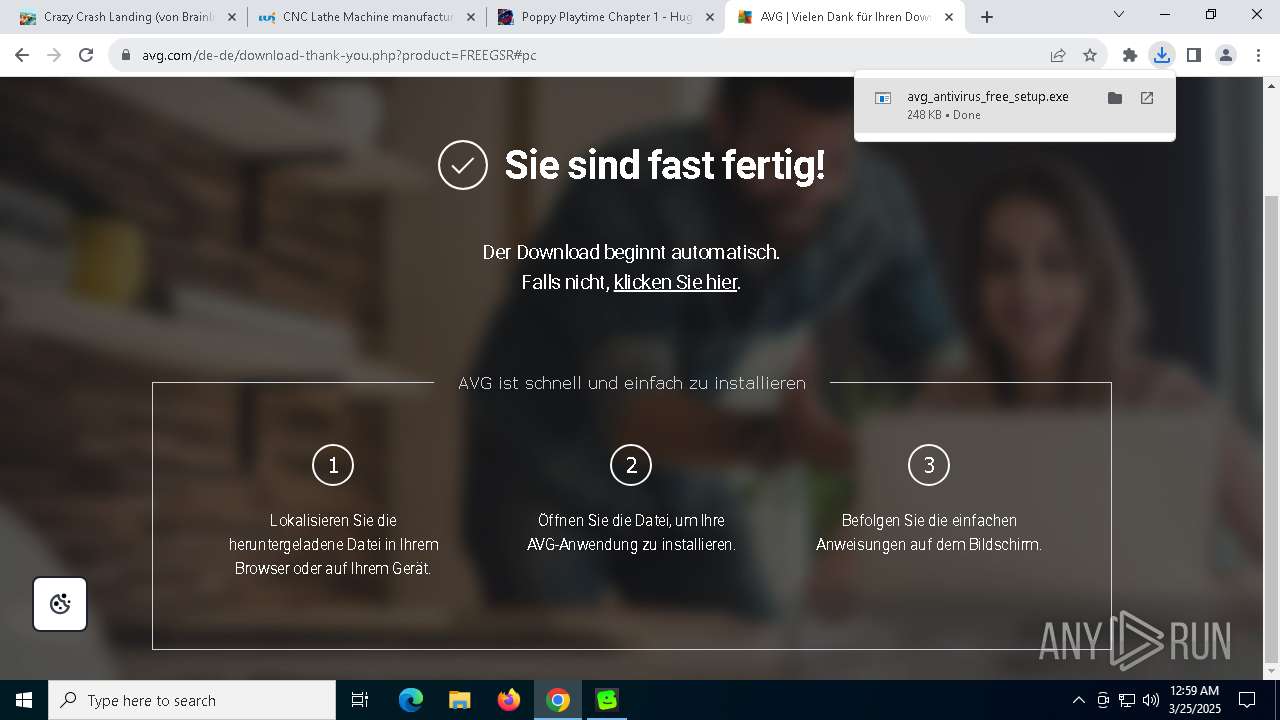The height and width of the screenshot is (720, 1280).
Task: Open network status tray icon
Action: (1127, 700)
